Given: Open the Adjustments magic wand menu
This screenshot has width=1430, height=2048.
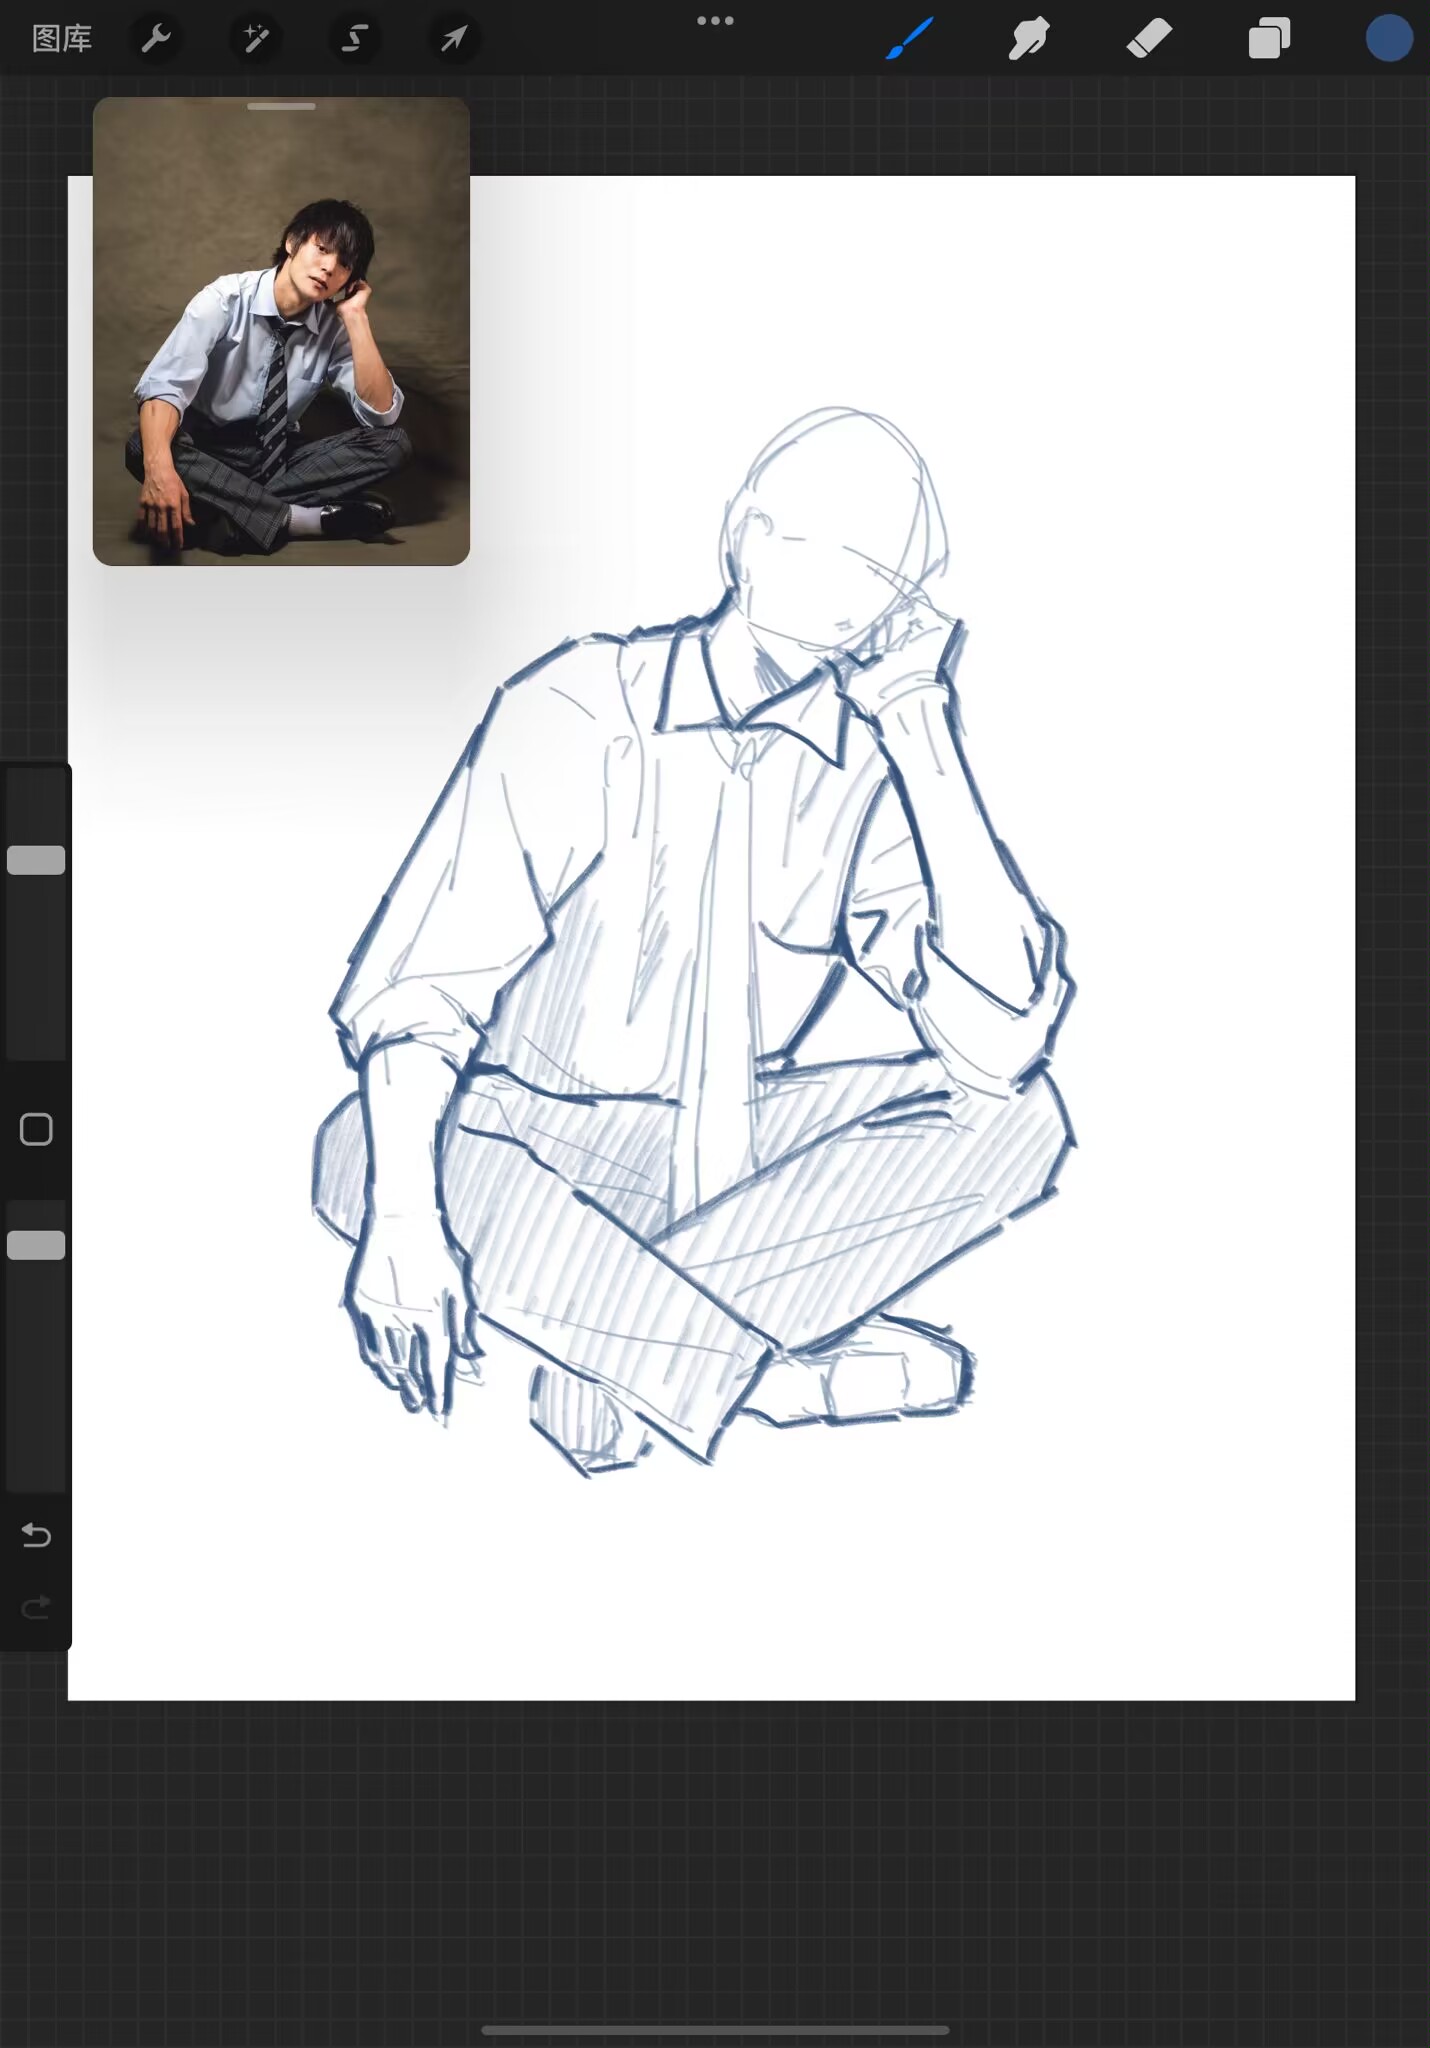Looking at the screenshot, I should tap(255, 39).
